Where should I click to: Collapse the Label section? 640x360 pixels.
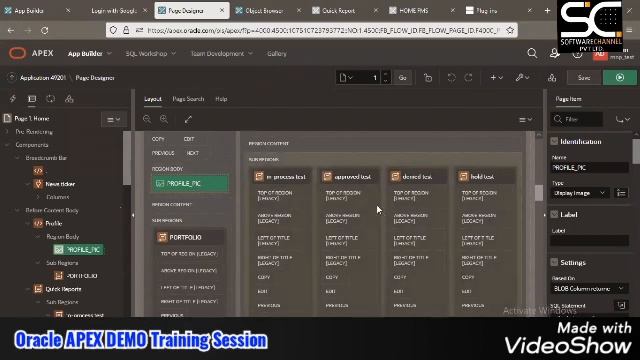click(x=554, y=215)
